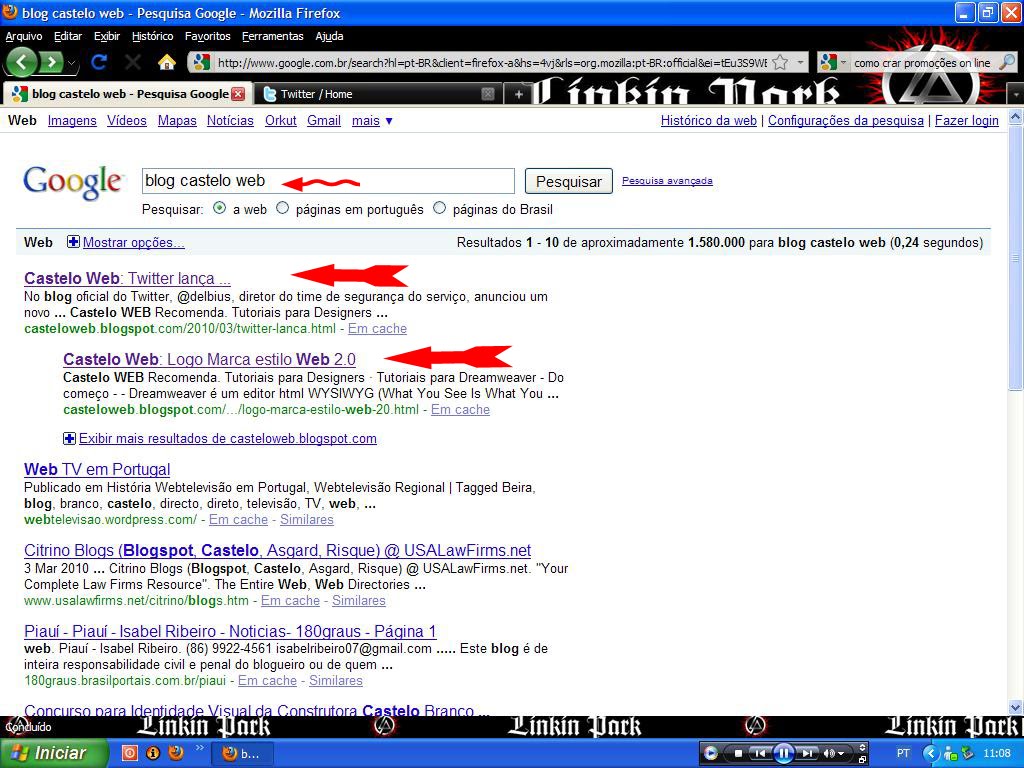Open Configurações da pesquisa link
Viewport: 1024px width, 768px height.
[846, 121]
